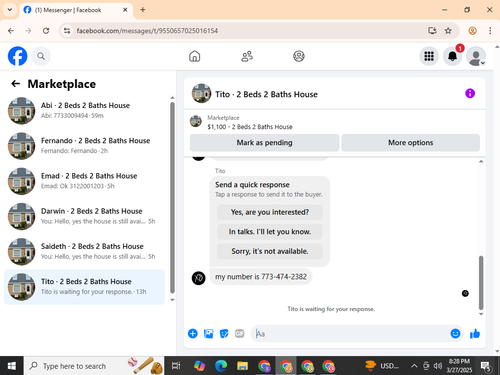The image size is (500, 375).
Task: Send quick reply Sorry, it's not available.
Action: tap(270, 251)
